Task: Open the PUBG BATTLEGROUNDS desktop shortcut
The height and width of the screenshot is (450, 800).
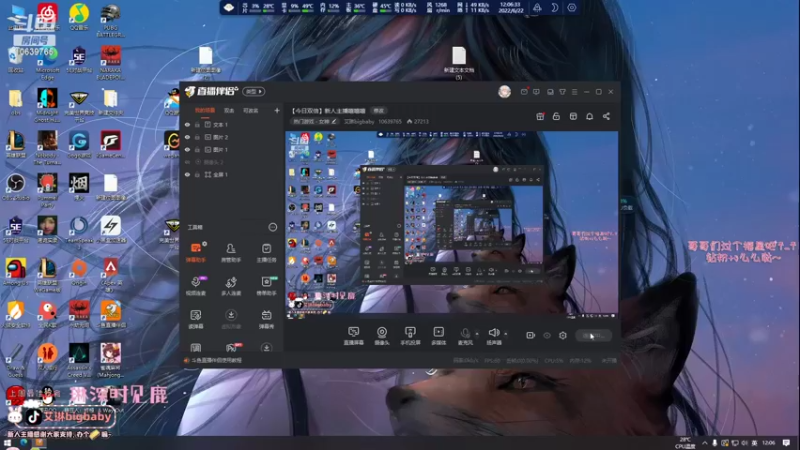Action: 110,20
